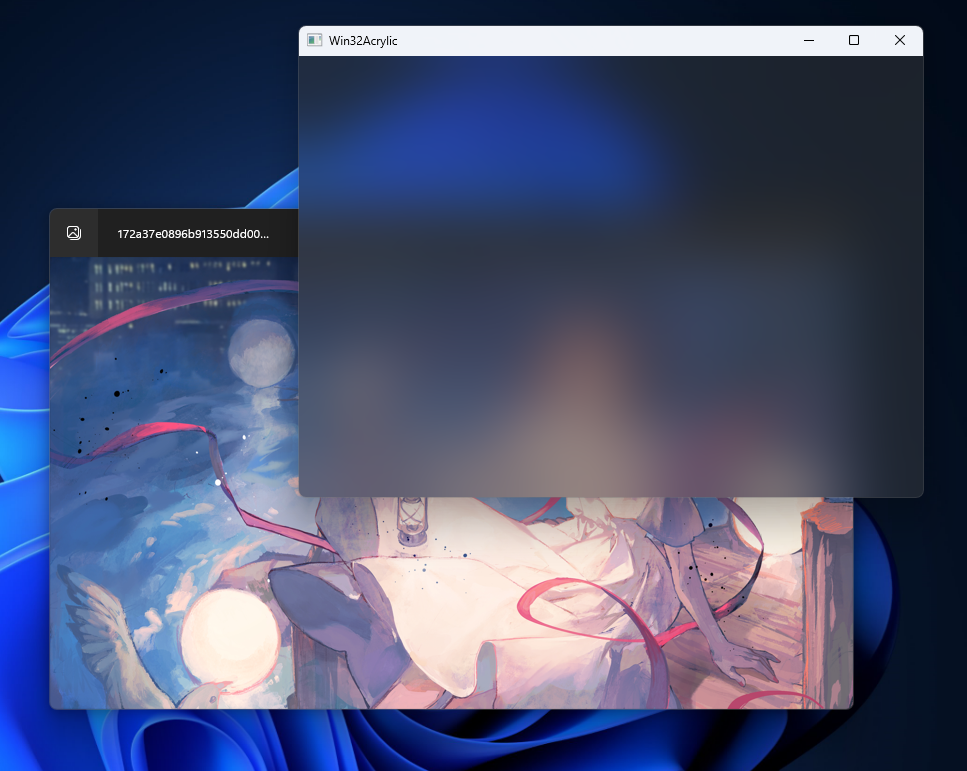Viewport: 967px width, 771px height.
Task: Maximize the Win32Acrylic window
Action: click(x=854, y=40)
